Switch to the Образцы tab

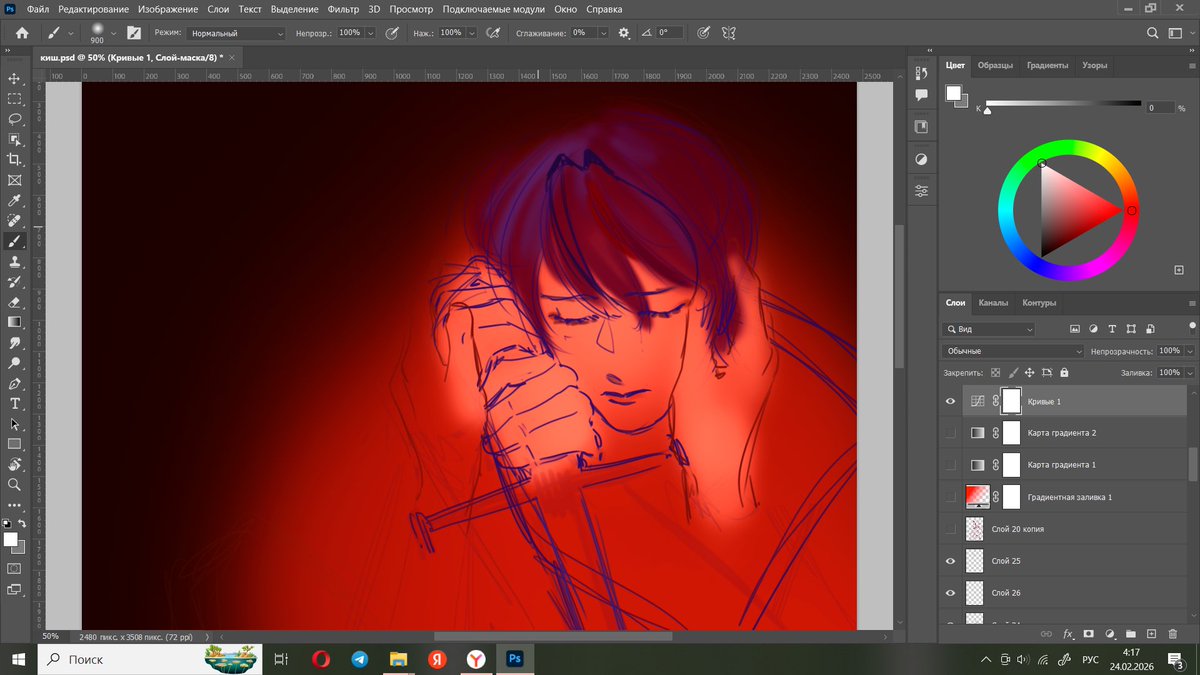pyautogui.click(x=995, y=65)
